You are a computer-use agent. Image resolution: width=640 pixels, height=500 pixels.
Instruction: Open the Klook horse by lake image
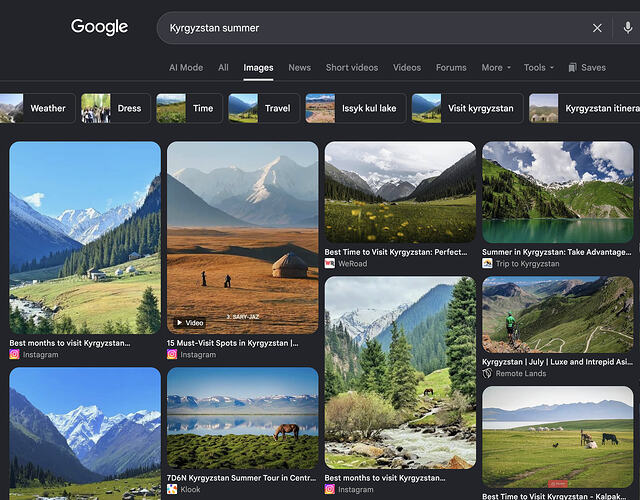click(x=242, y=418)
